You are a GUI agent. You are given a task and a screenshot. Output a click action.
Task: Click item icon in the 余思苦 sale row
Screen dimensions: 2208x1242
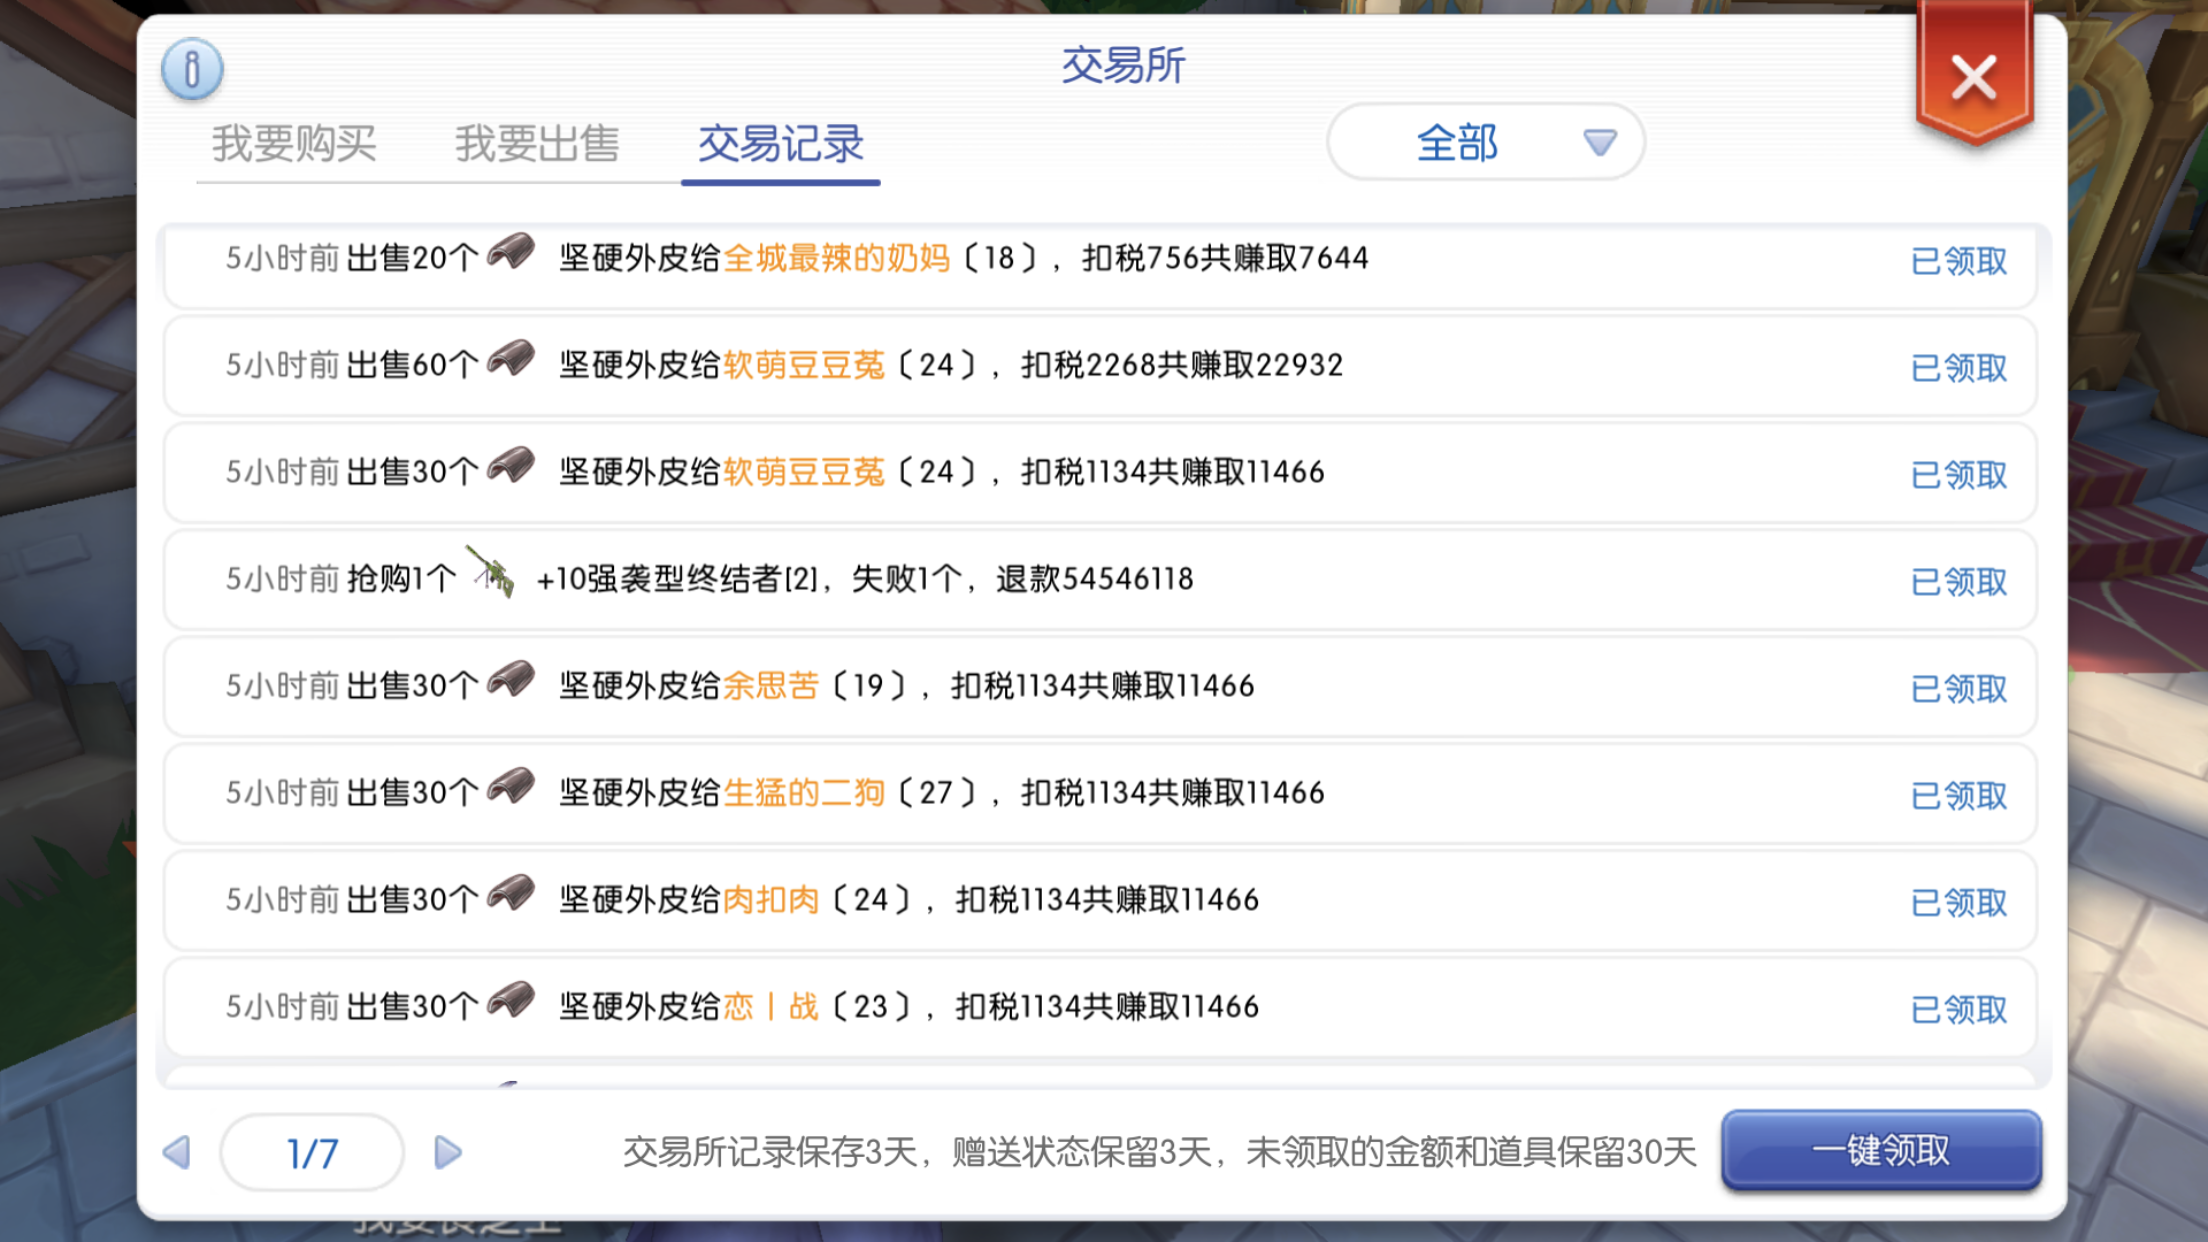click(x=512, y=680)
